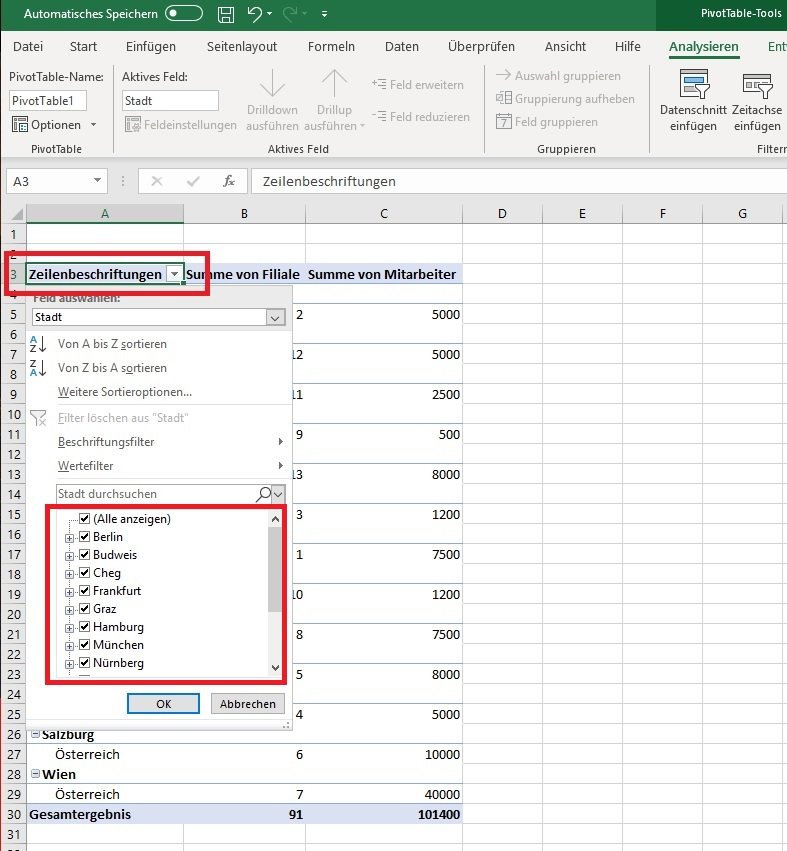Expand the Frankfurt tree node

coord(70,591)
